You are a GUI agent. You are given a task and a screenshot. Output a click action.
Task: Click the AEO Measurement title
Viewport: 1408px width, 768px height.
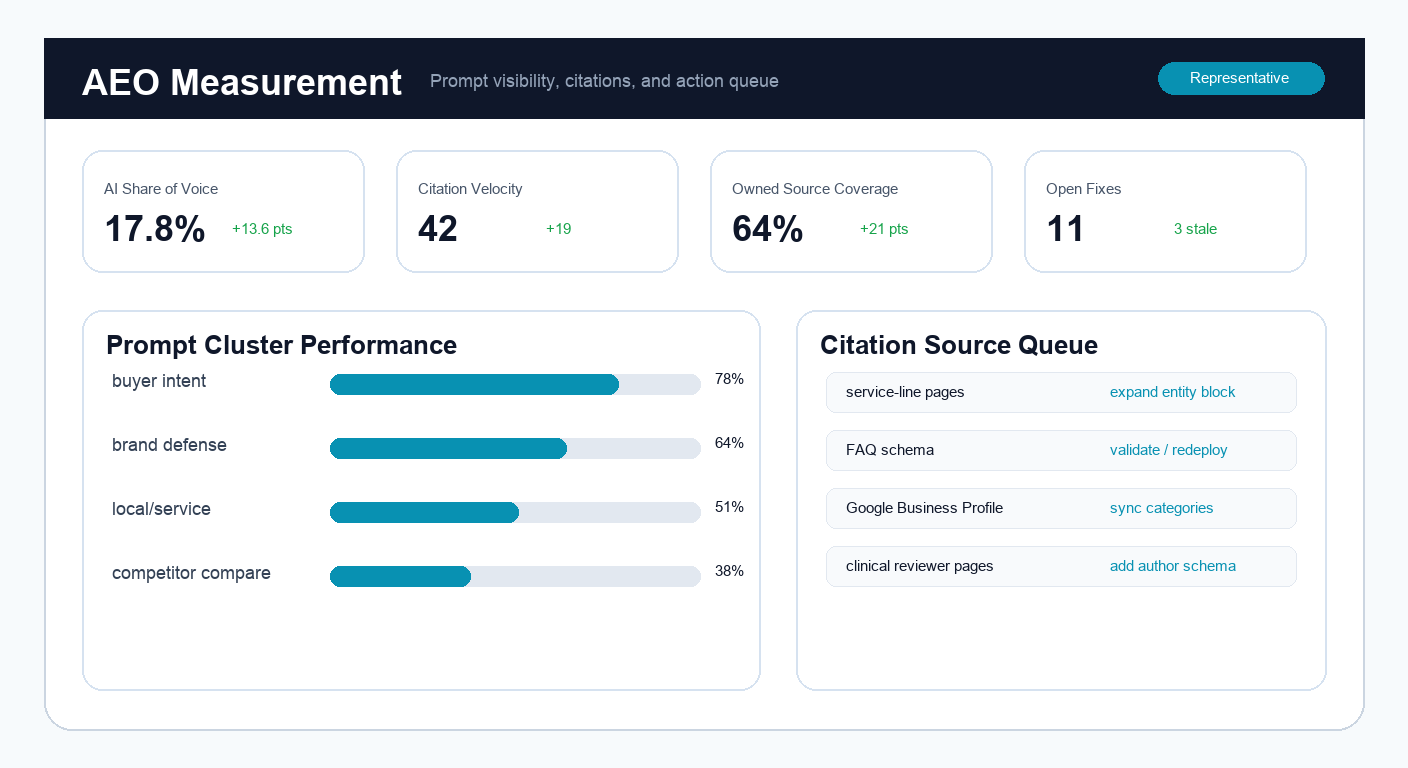(241, 82)
